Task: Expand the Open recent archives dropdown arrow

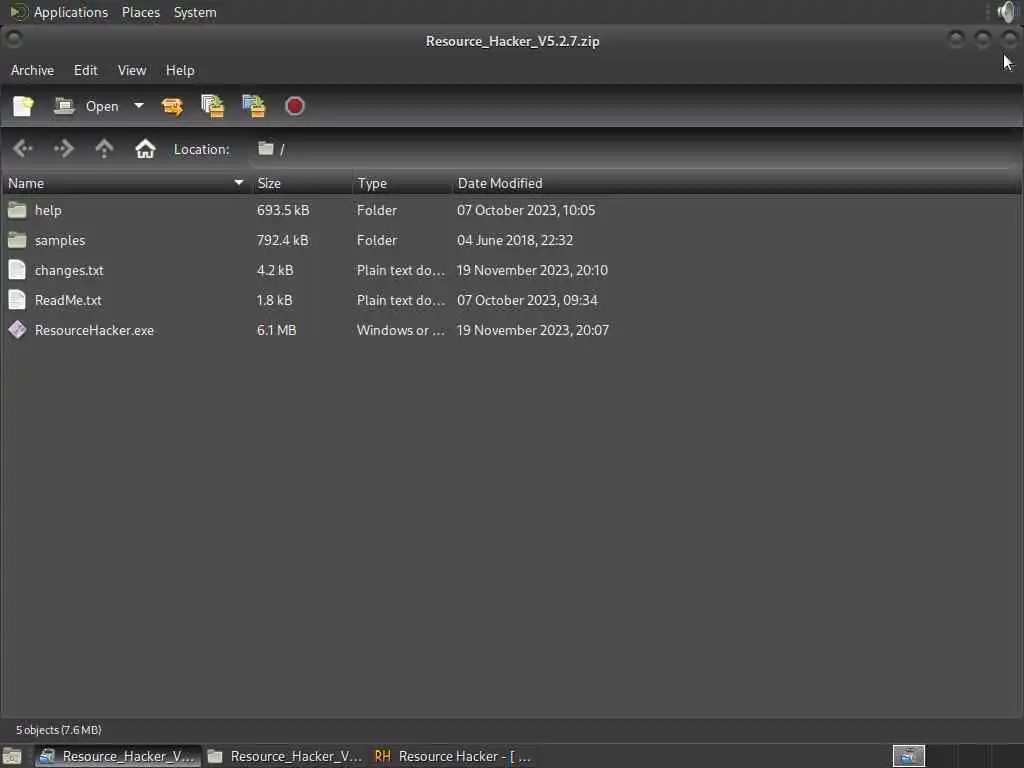Action: point(138,105)
